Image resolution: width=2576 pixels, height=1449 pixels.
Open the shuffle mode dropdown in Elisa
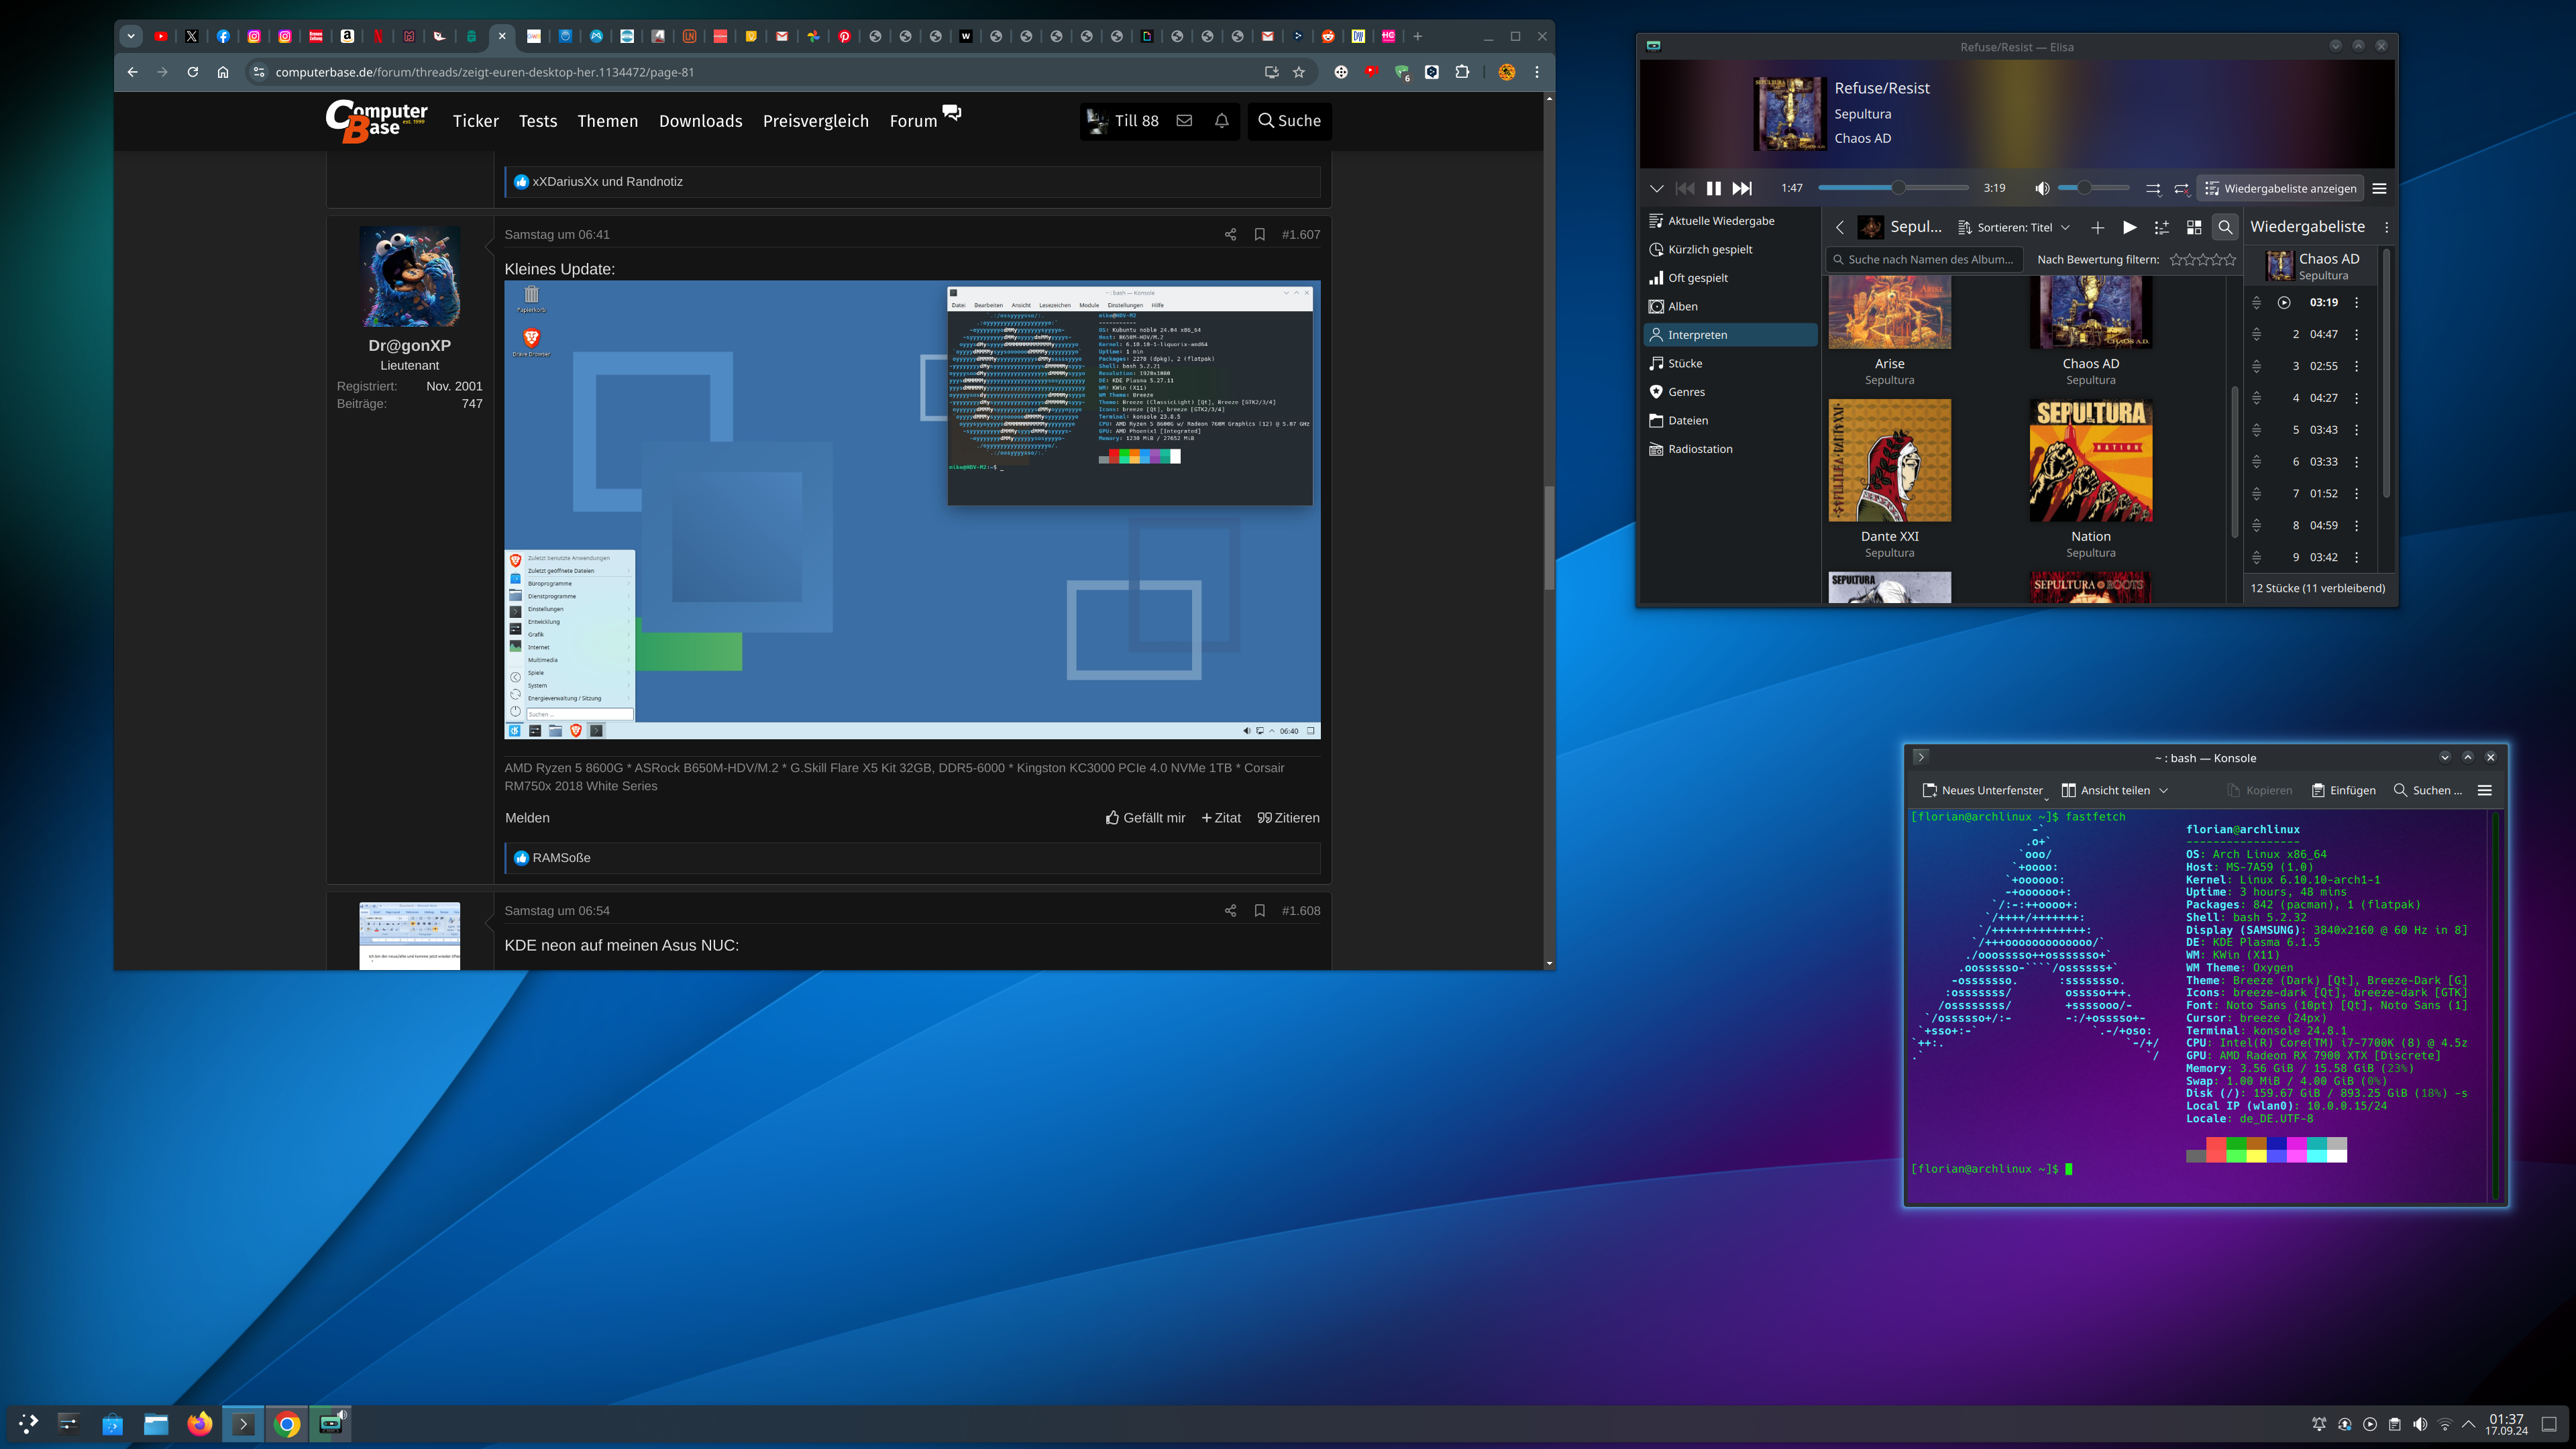click(2153, 188)
